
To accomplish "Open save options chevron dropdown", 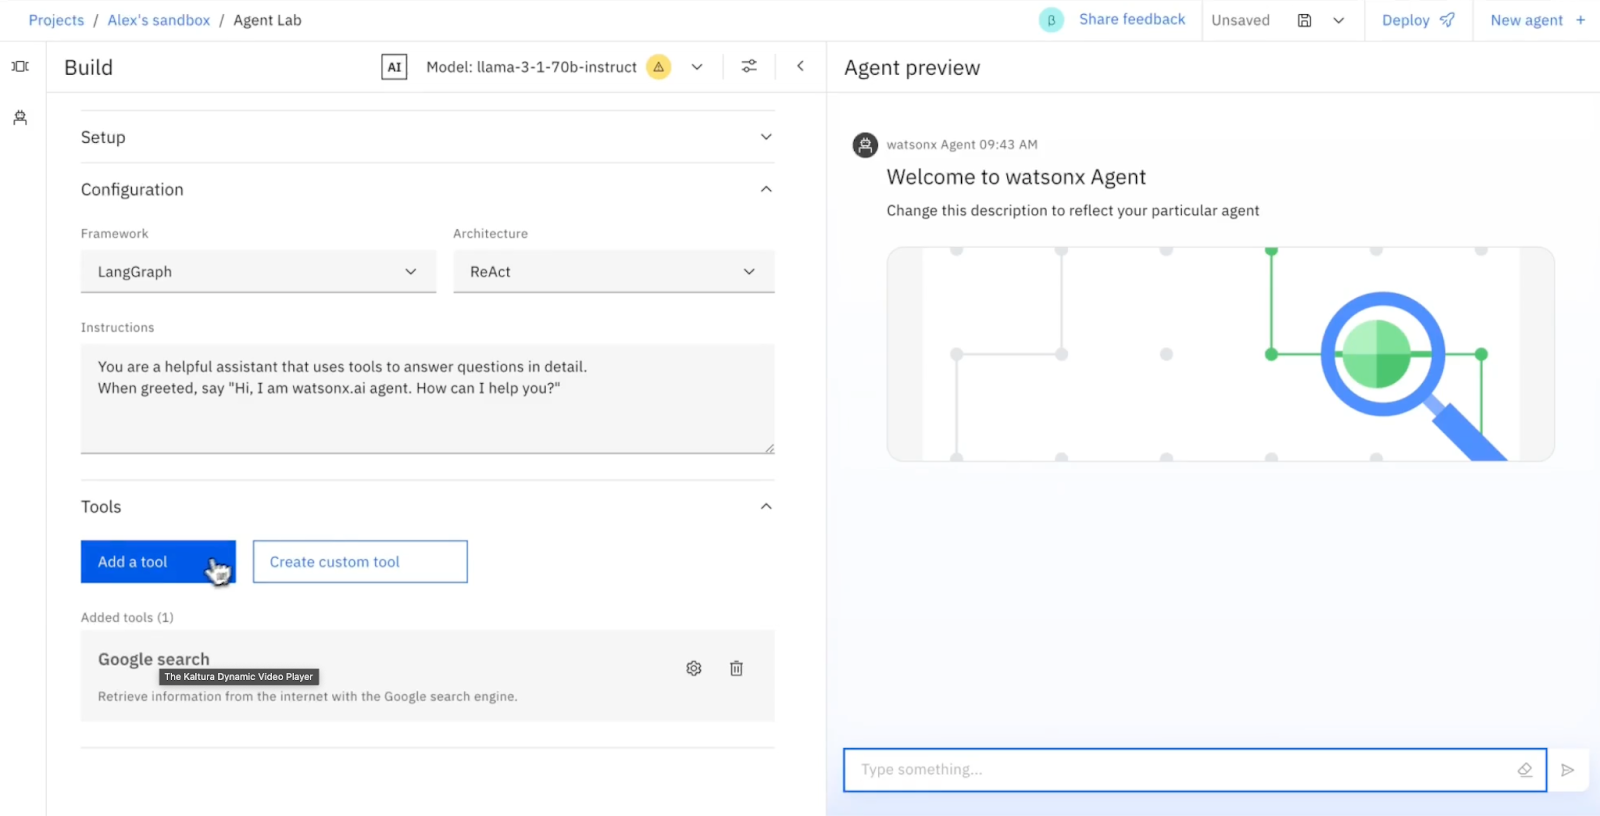I will (1338, 20).
